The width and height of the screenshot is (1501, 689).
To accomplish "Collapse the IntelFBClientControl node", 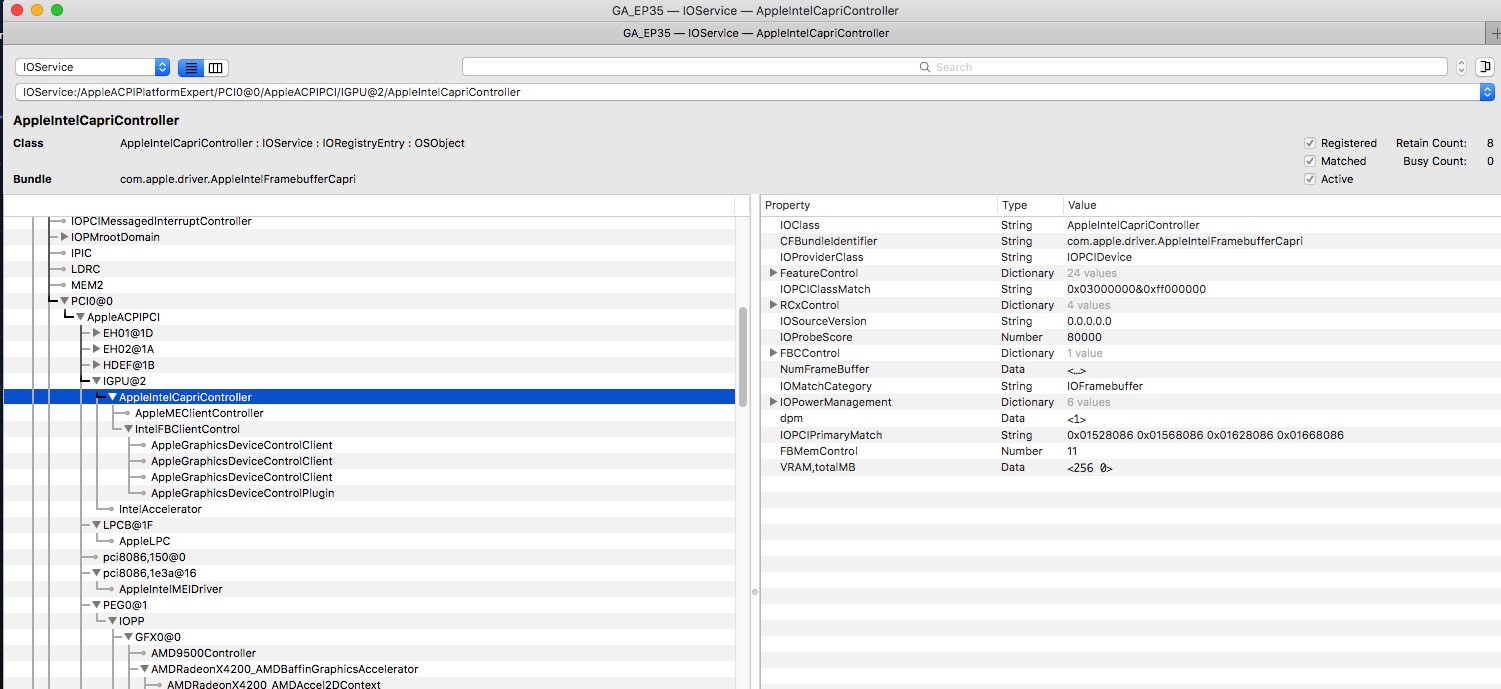I will click(x=128, y=429).
